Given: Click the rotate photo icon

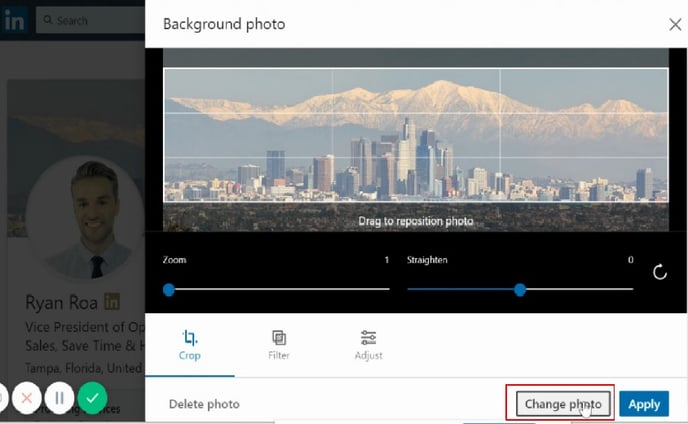Looking at the screenshot, I should (x=659, y=272).
